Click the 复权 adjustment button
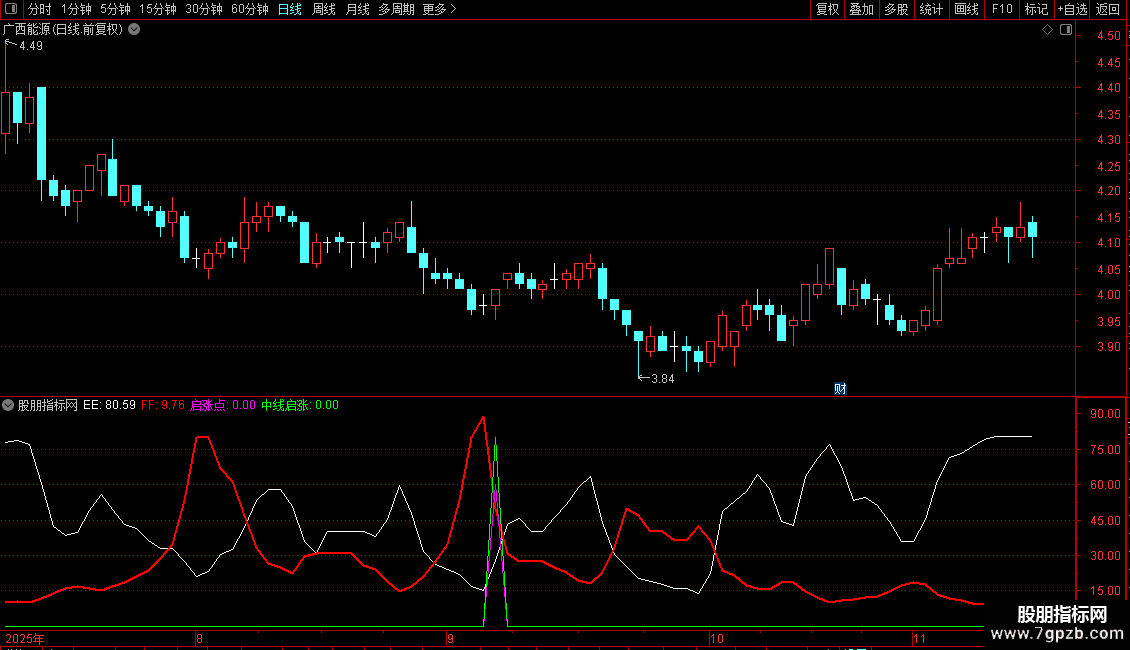 click(827, 9)
